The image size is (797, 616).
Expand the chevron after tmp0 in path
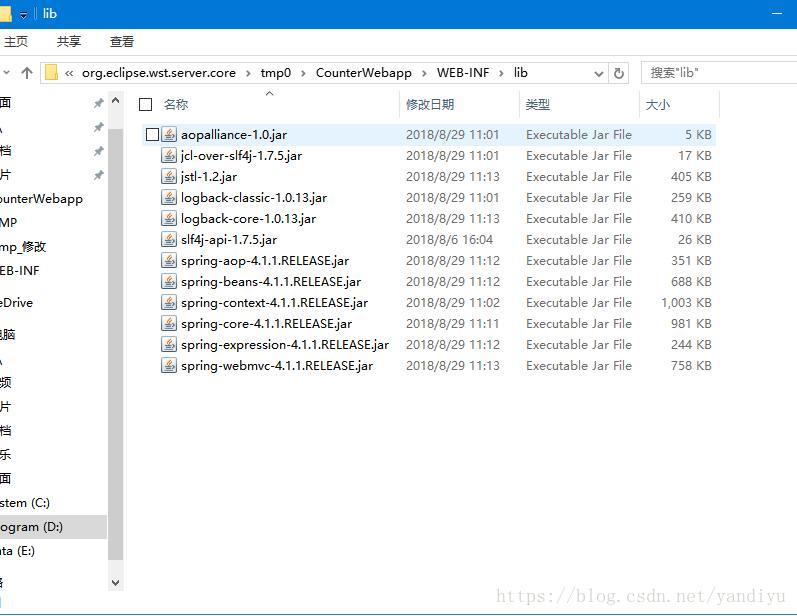coord(303,74)
